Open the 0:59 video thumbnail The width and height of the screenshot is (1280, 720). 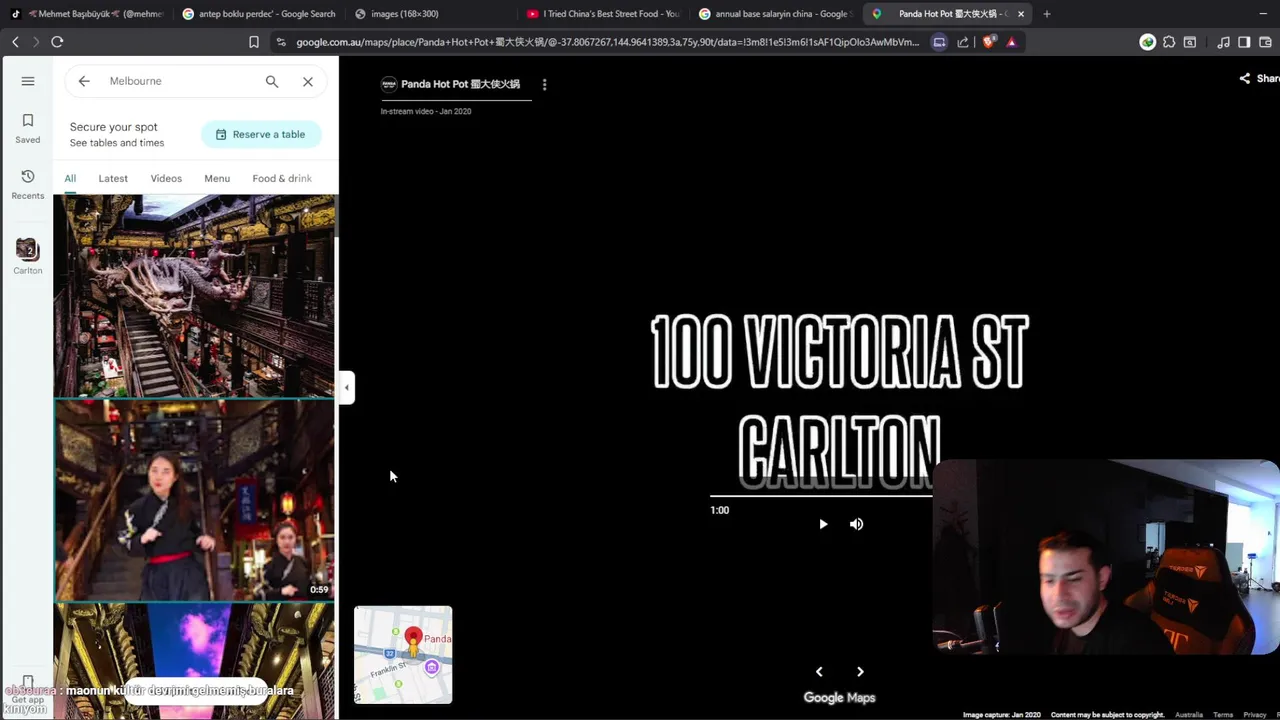194,500
